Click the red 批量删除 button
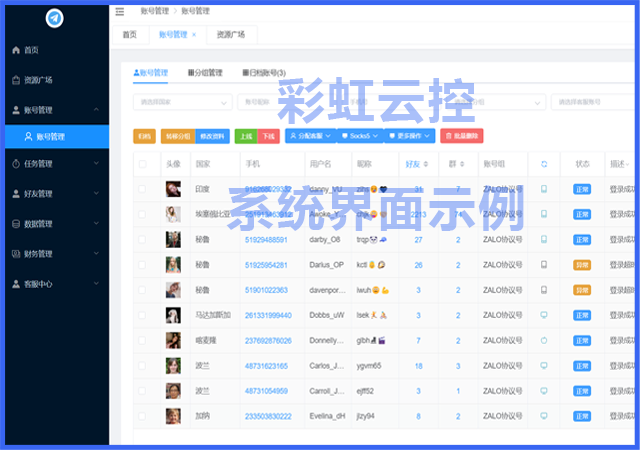 coord(461,136)
